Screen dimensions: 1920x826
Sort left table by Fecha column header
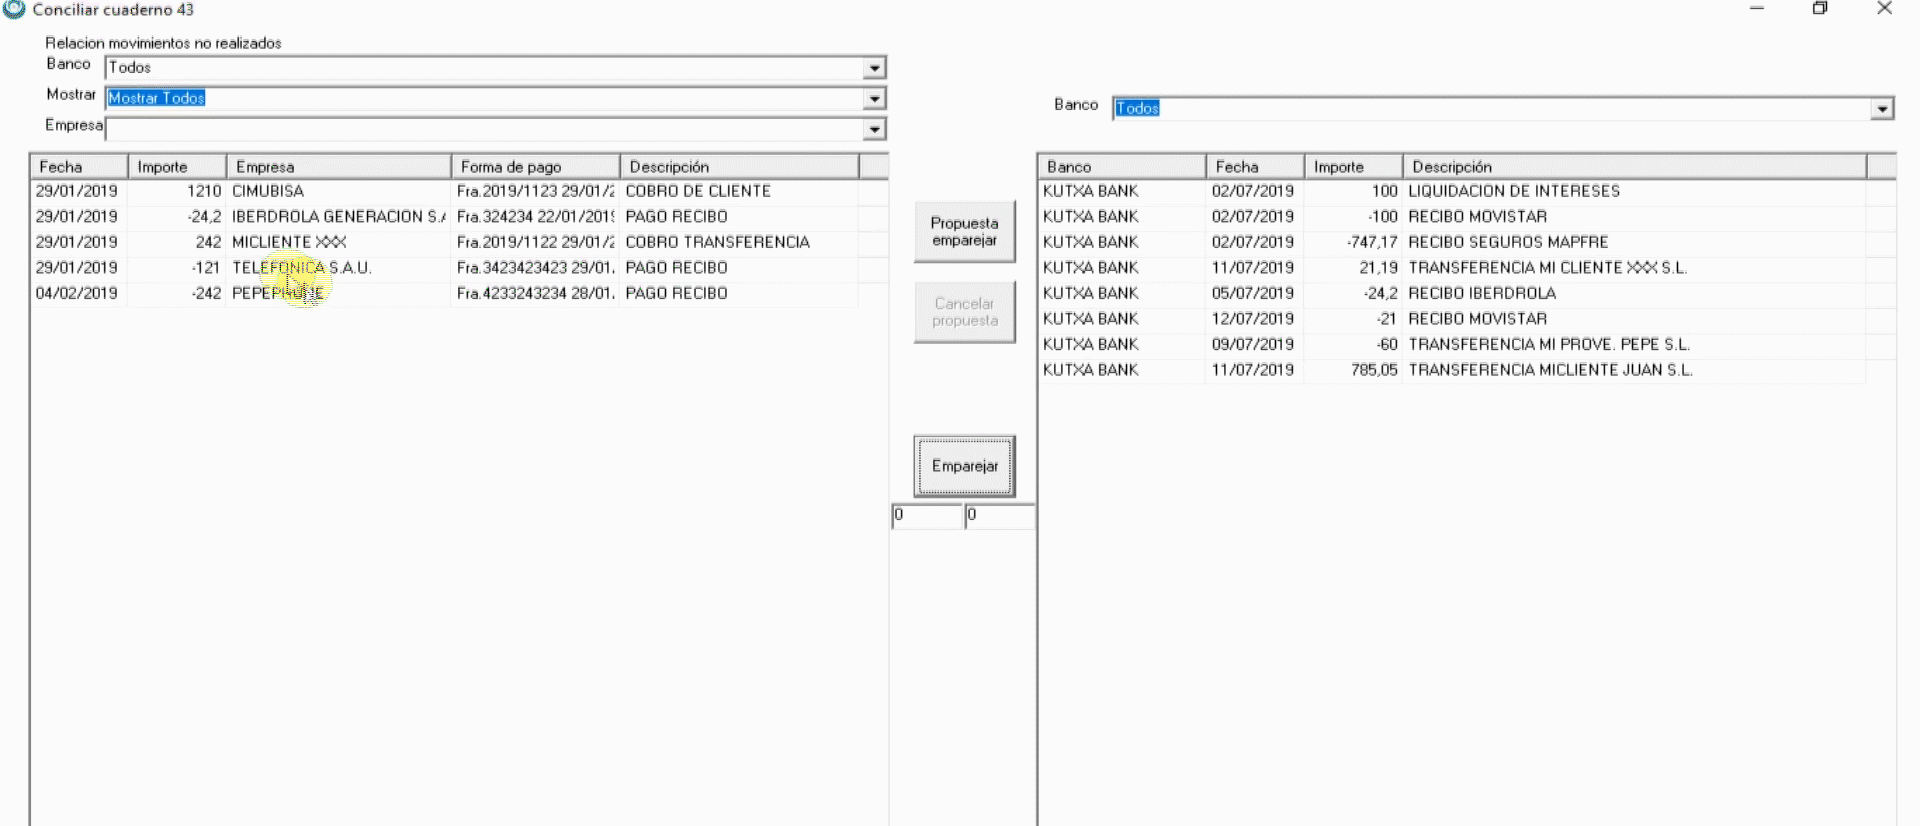[x=78, y=167]
